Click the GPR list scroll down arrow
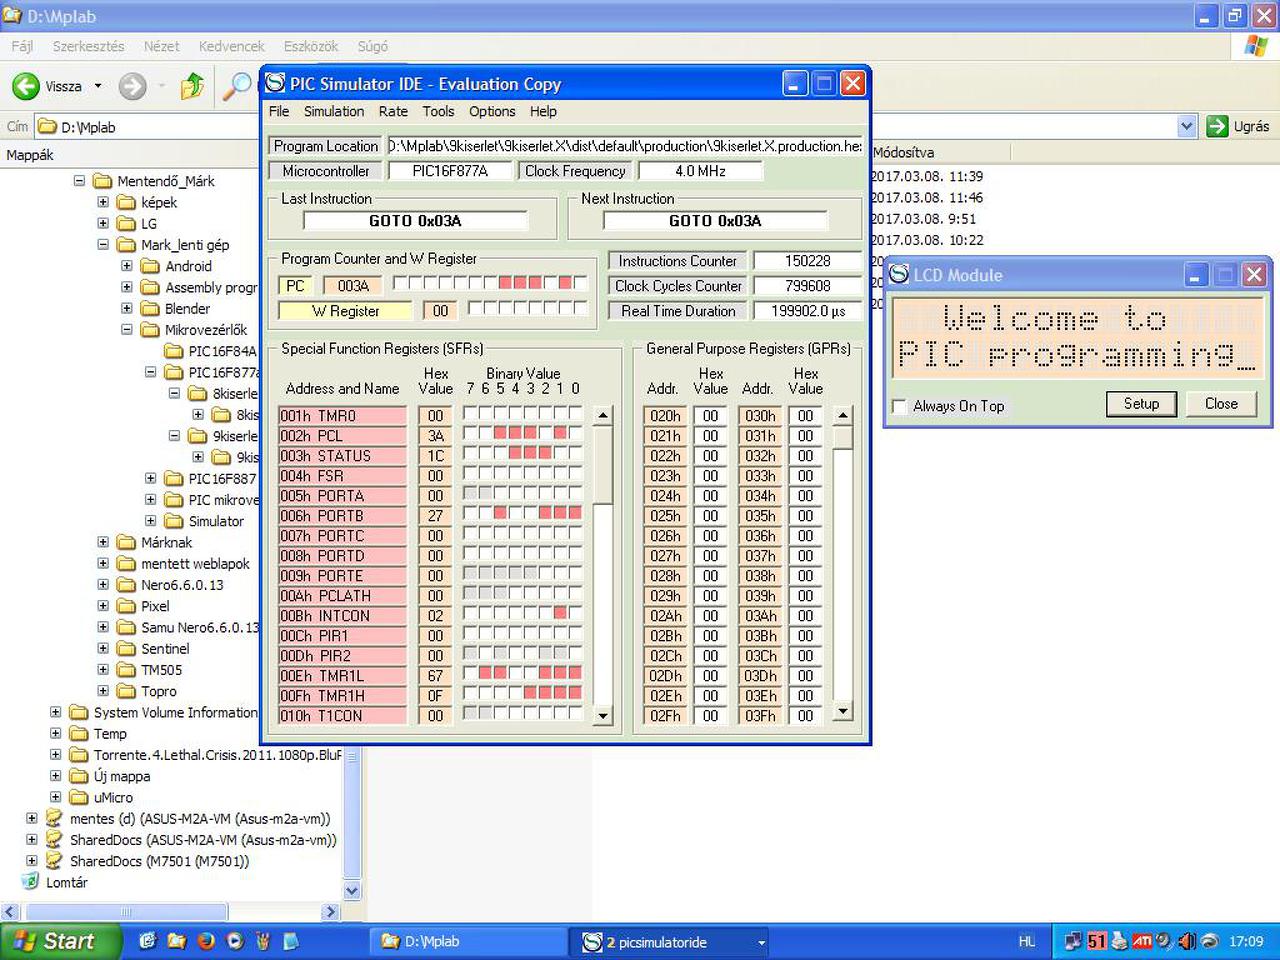Screen dimensions: 1280x960 coord(843,712)
